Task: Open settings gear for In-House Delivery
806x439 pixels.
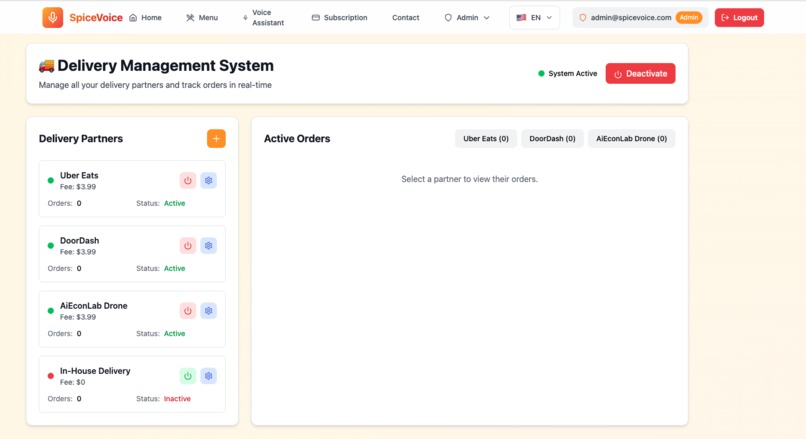Action: (209, 376)
